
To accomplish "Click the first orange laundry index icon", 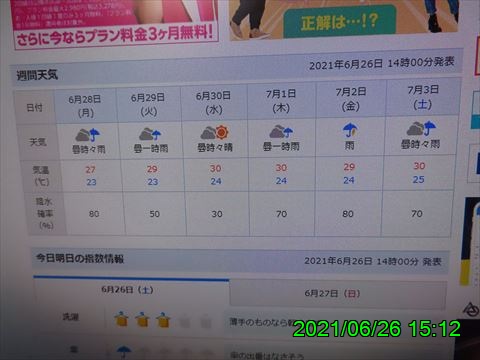I will coord(121,319).
